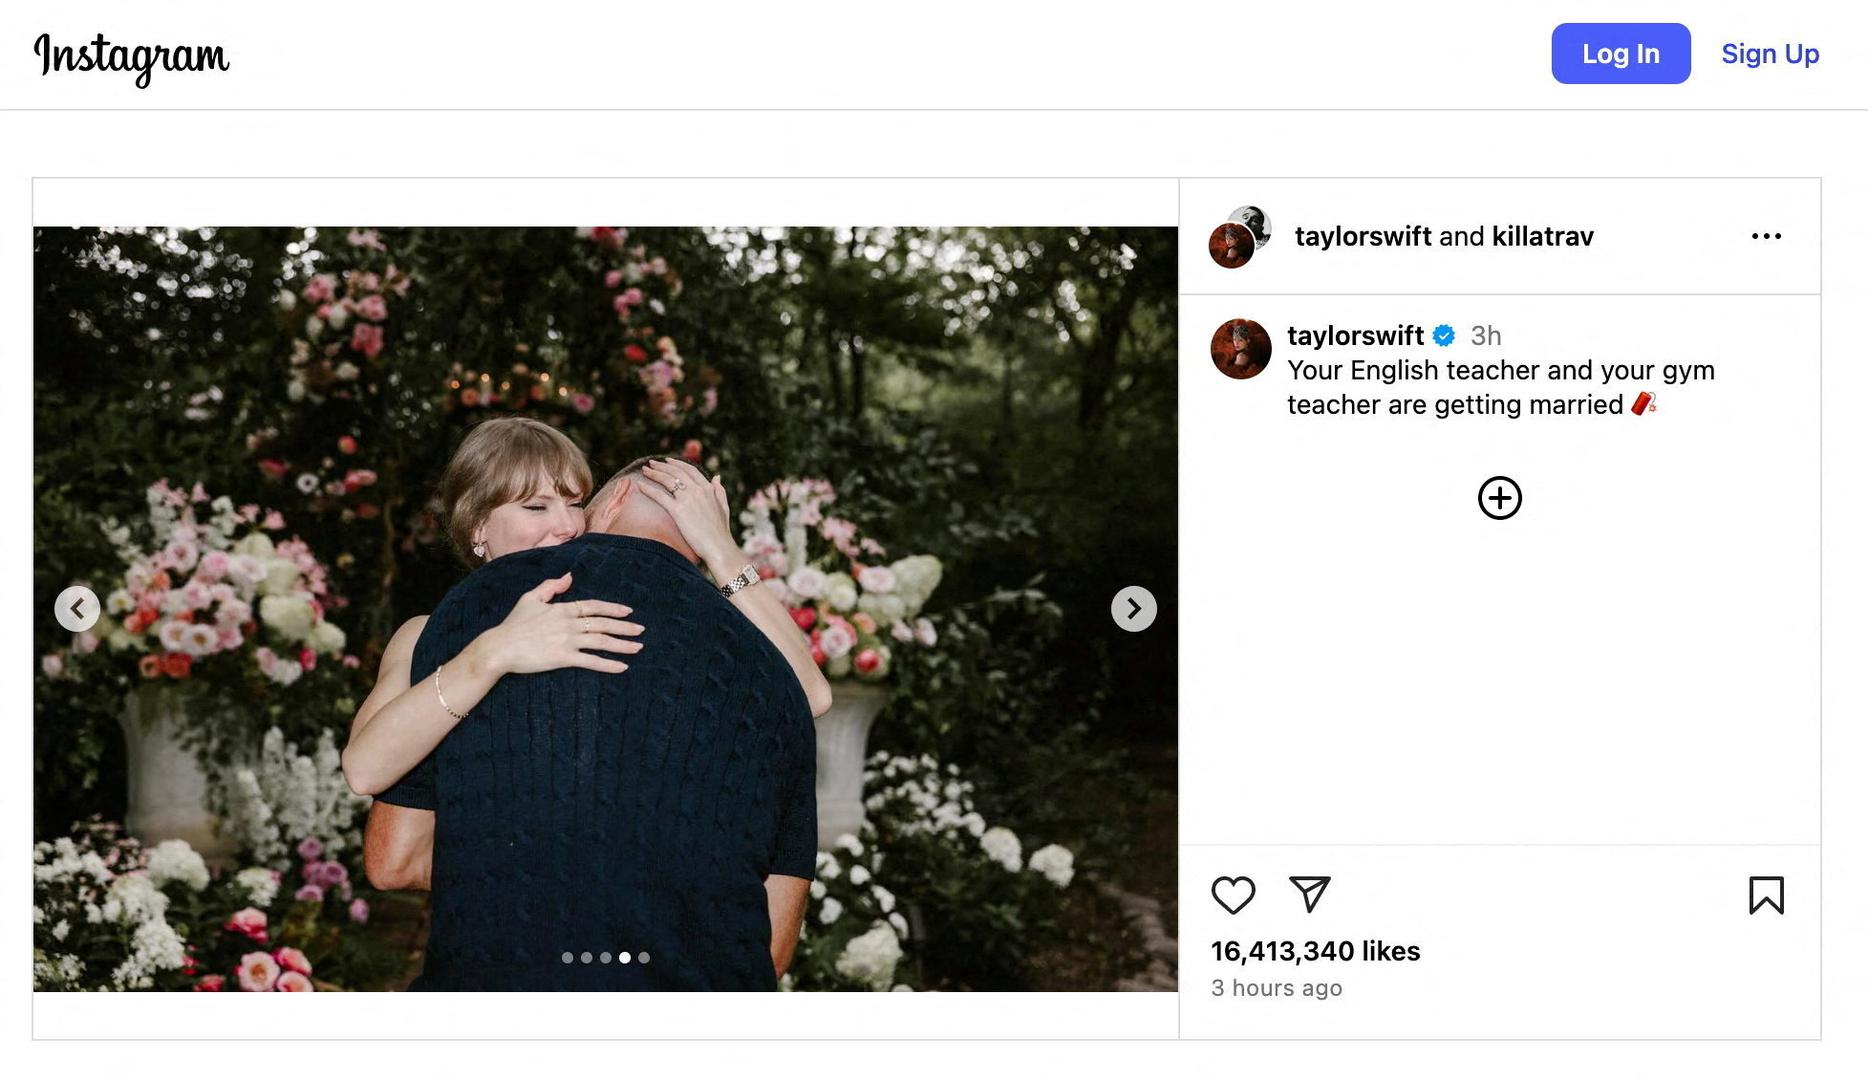Image resolution: width=1868 pixels, height=1080 pixels.
Task: Click the stacked collaborator avatars in header
Action: click(1239, 237)
